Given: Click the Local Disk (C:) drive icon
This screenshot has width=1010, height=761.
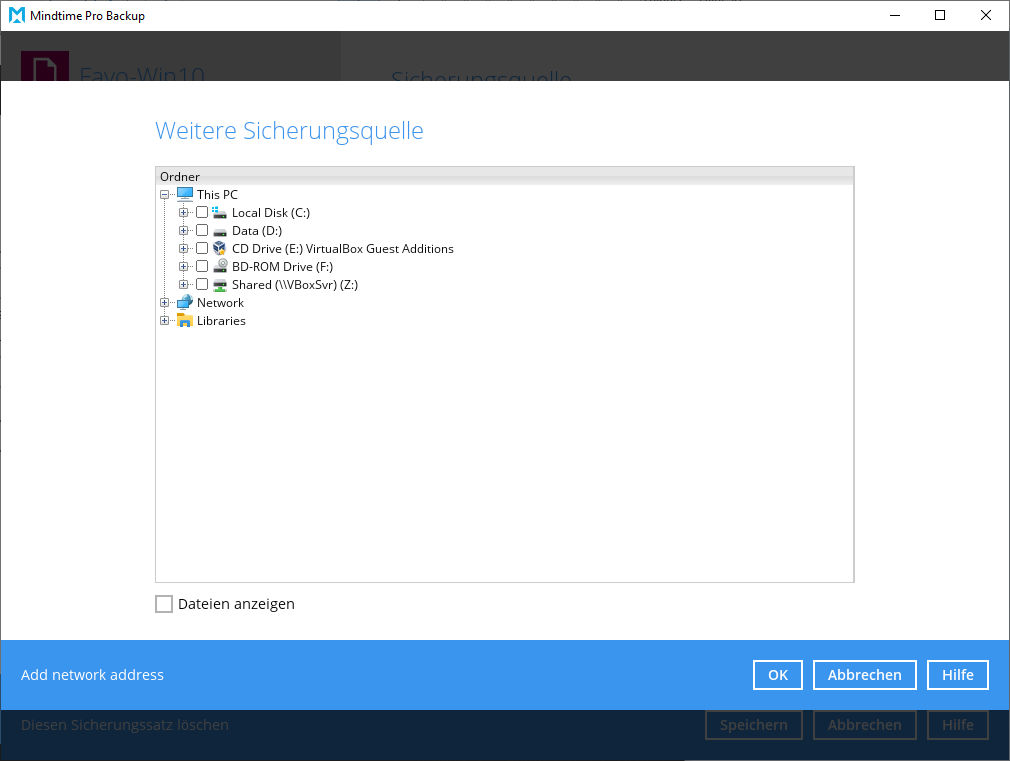Looking at the screenshot, I should 220,213.
